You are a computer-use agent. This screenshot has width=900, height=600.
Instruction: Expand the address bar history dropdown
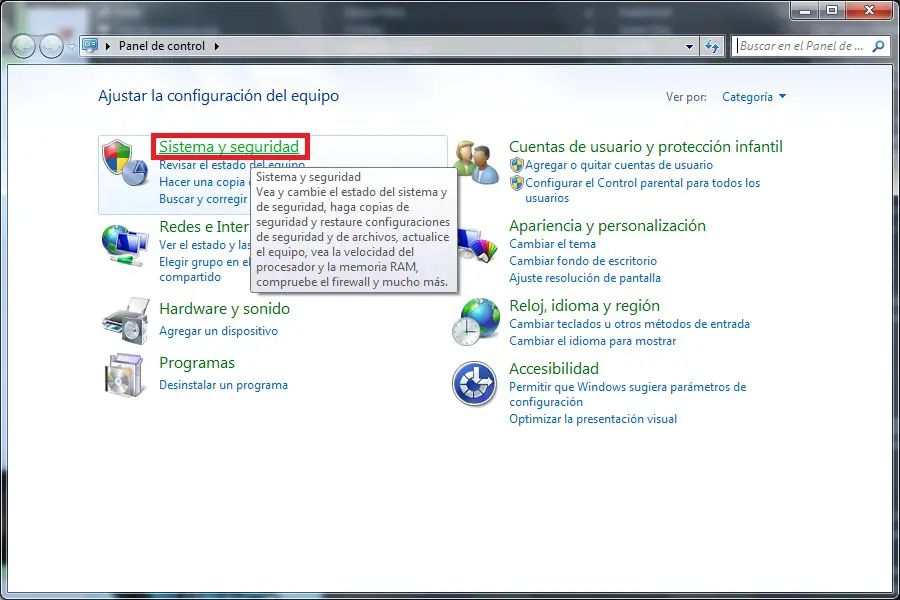tap(689, 47)
